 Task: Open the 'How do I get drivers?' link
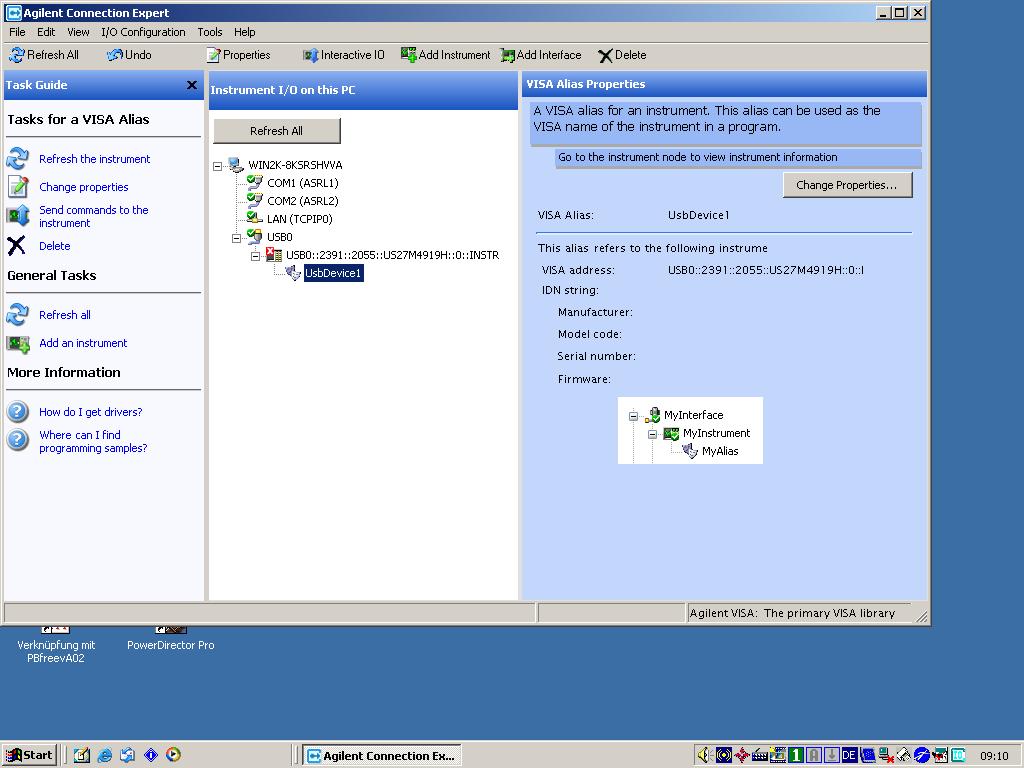point(90,412)
